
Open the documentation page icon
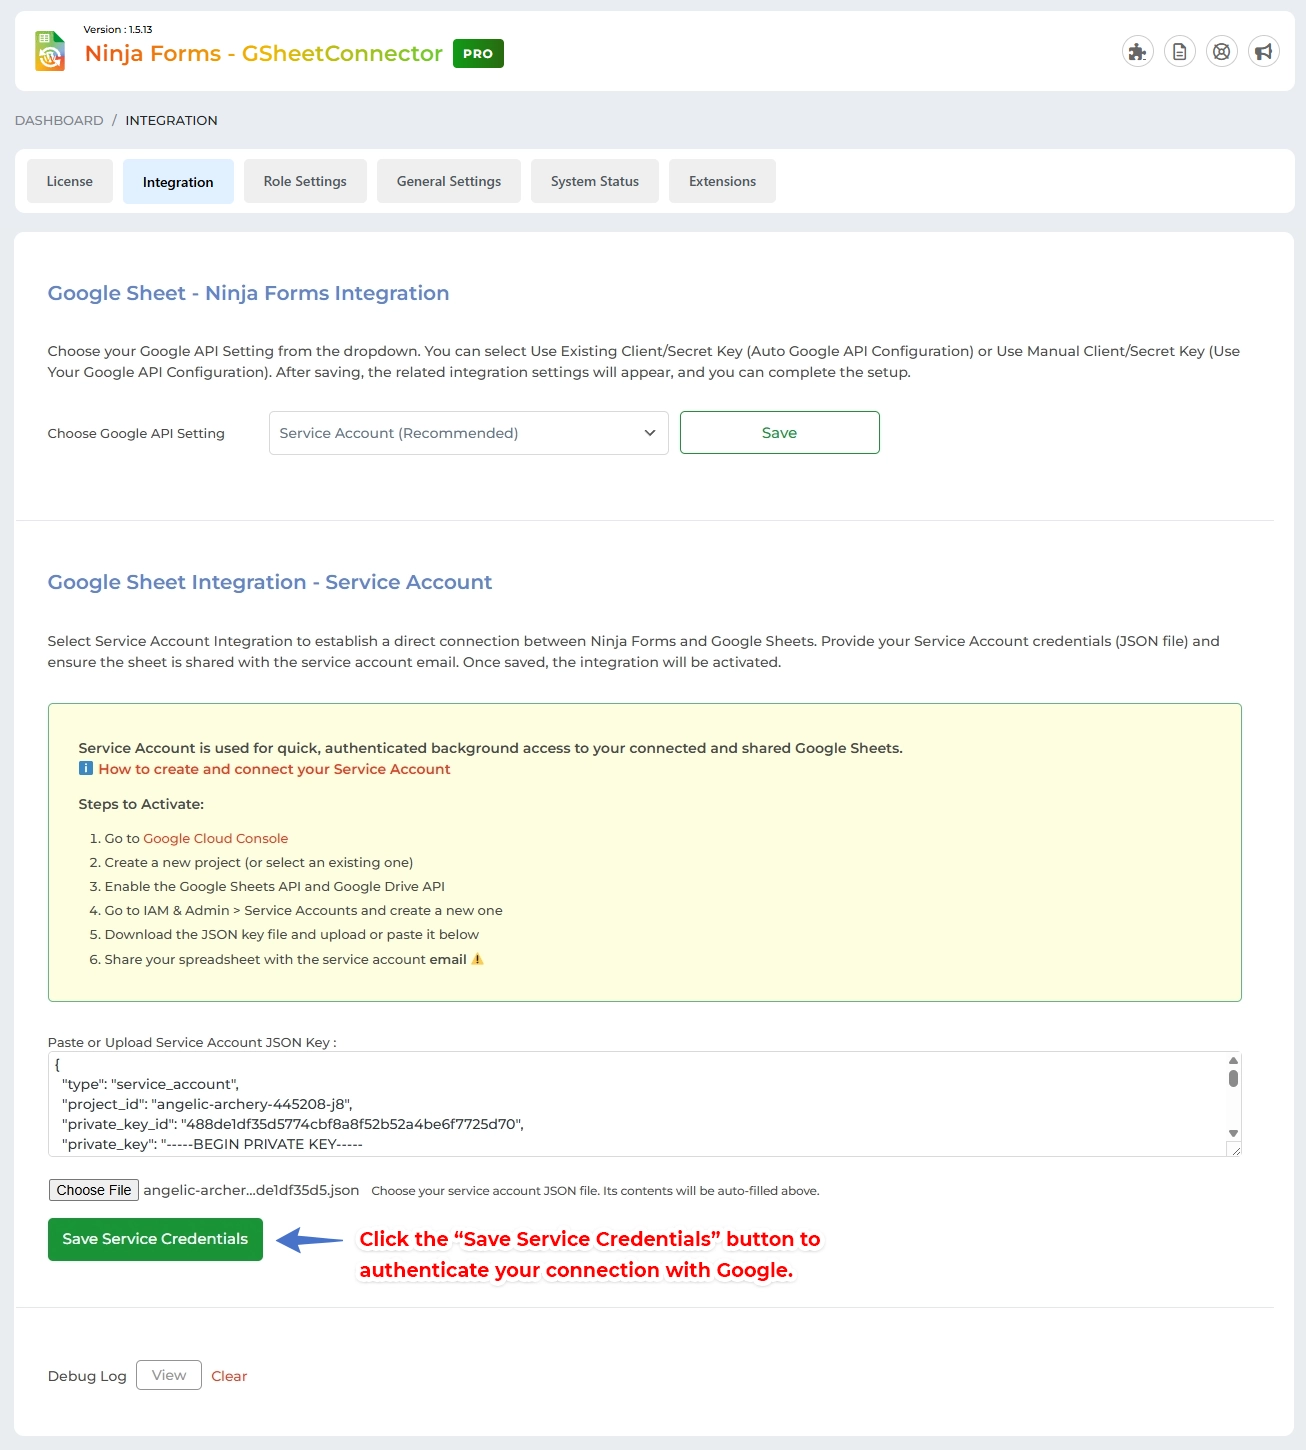tap(1179, 51)
